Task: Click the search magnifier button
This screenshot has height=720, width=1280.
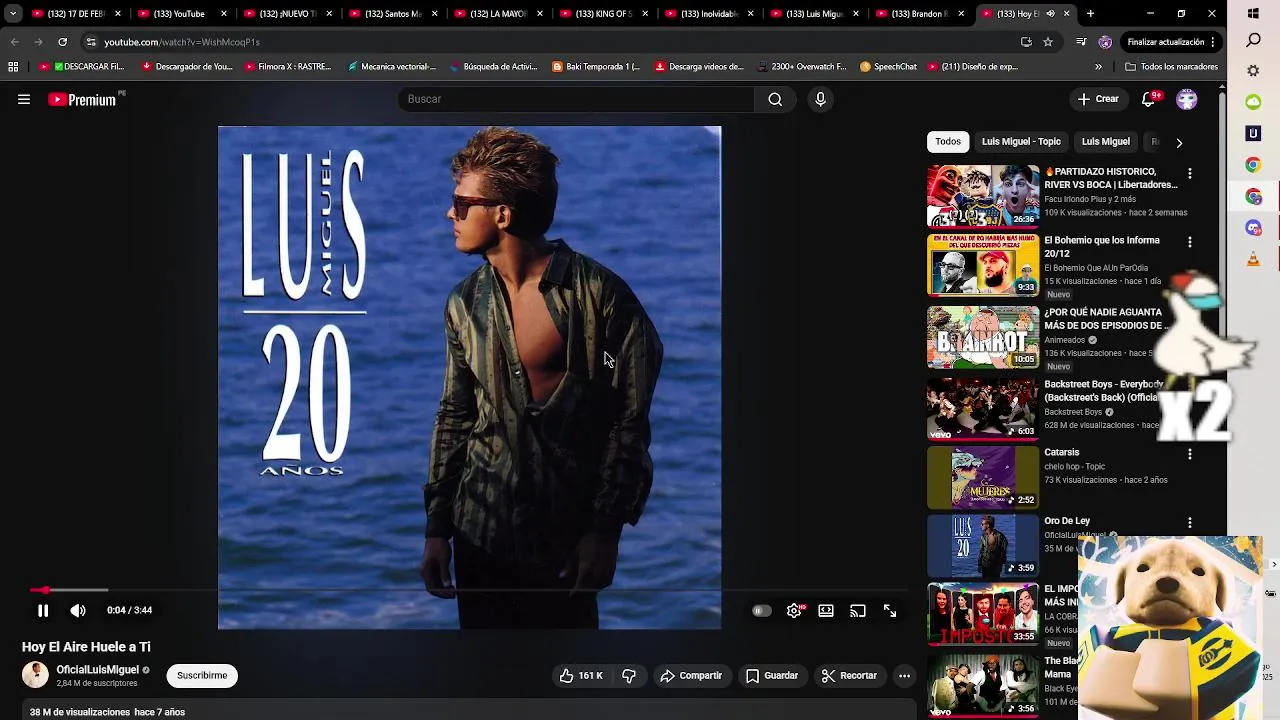Action: click(x=775, y=99)
